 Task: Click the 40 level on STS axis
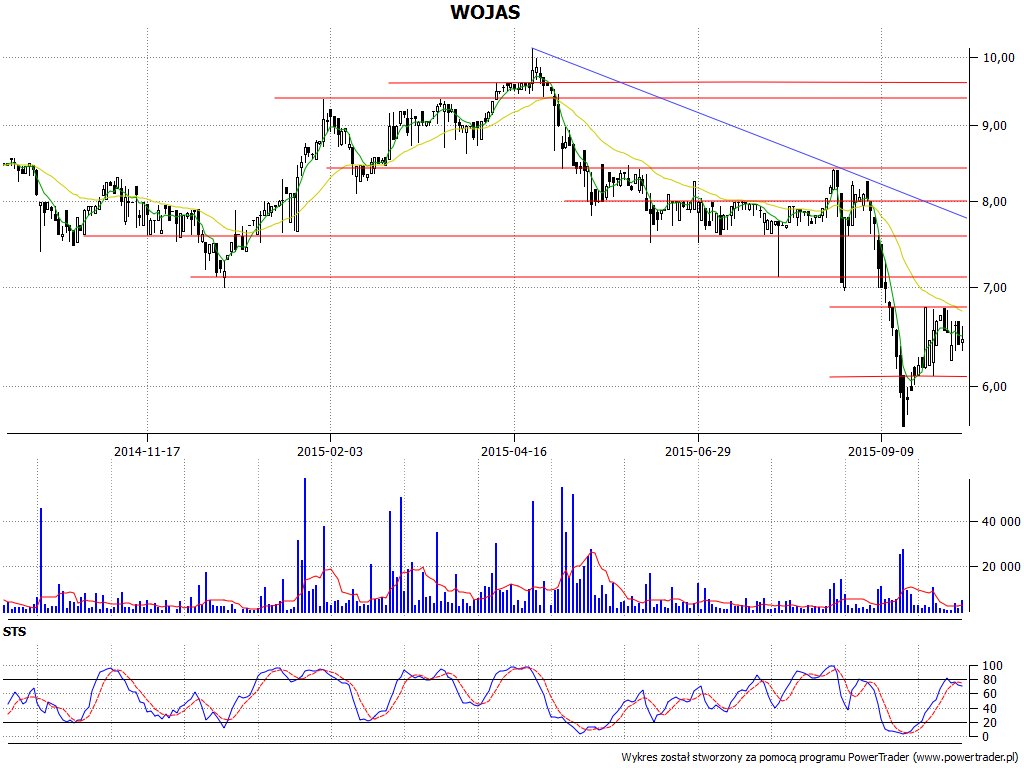point(989,709)
